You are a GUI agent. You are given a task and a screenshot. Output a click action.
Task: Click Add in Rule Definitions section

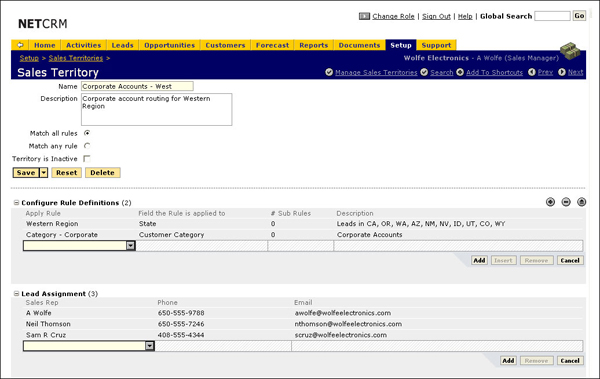click(479, 260)
